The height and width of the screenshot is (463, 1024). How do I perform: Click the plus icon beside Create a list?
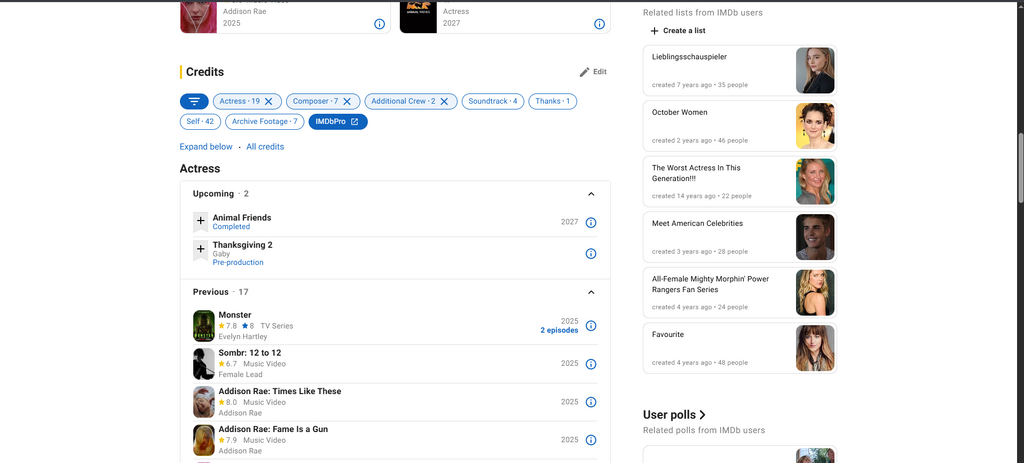click(x=654, y=31)
